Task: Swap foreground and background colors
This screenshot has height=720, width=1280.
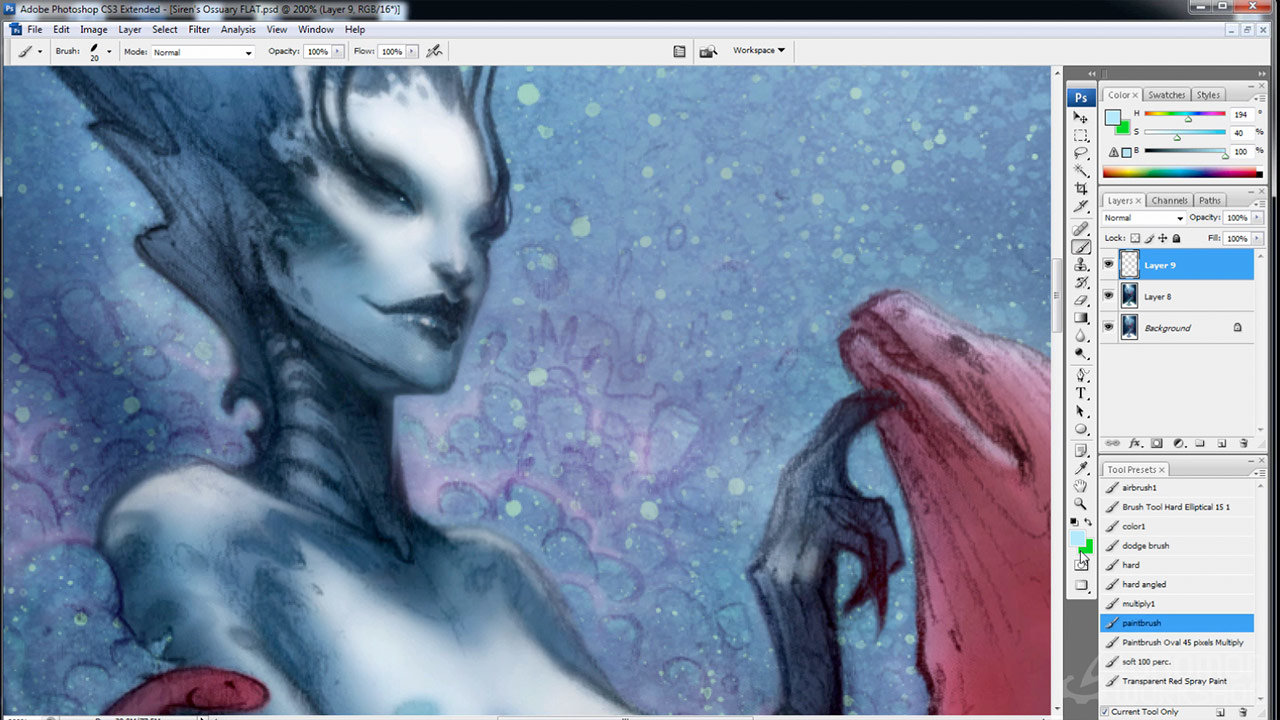Action: [1088, 522]
